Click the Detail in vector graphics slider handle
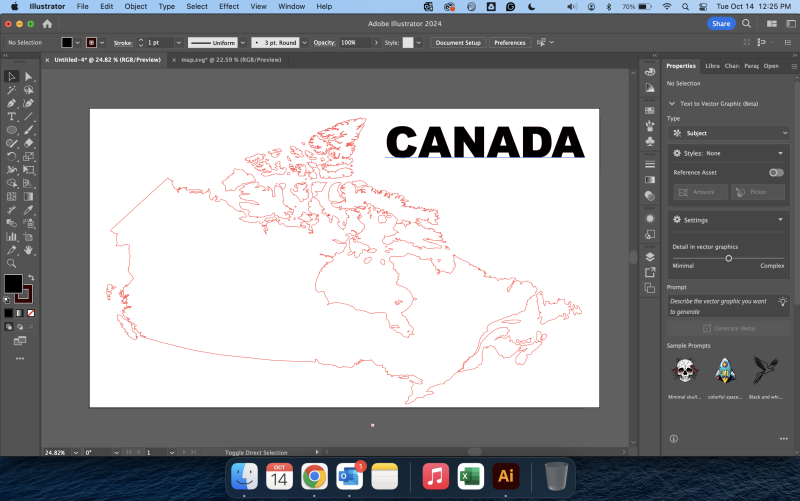The height and width of the screenshot is (501, 800). pos(728,258)
